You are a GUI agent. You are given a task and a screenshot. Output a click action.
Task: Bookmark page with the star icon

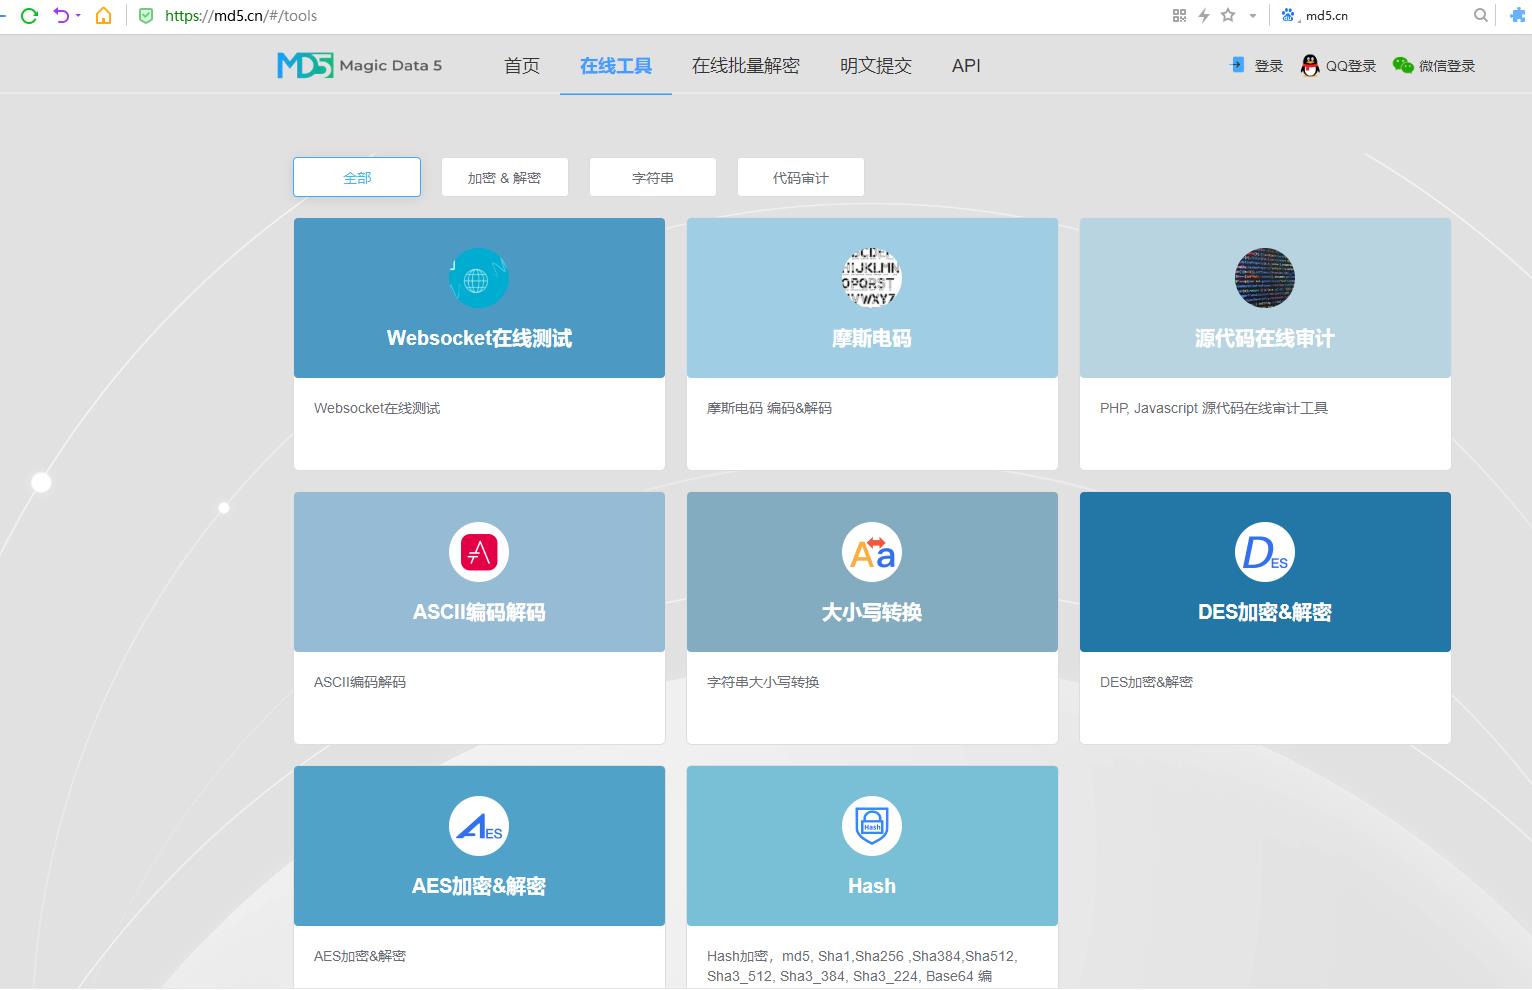(x=1228, y=15)
